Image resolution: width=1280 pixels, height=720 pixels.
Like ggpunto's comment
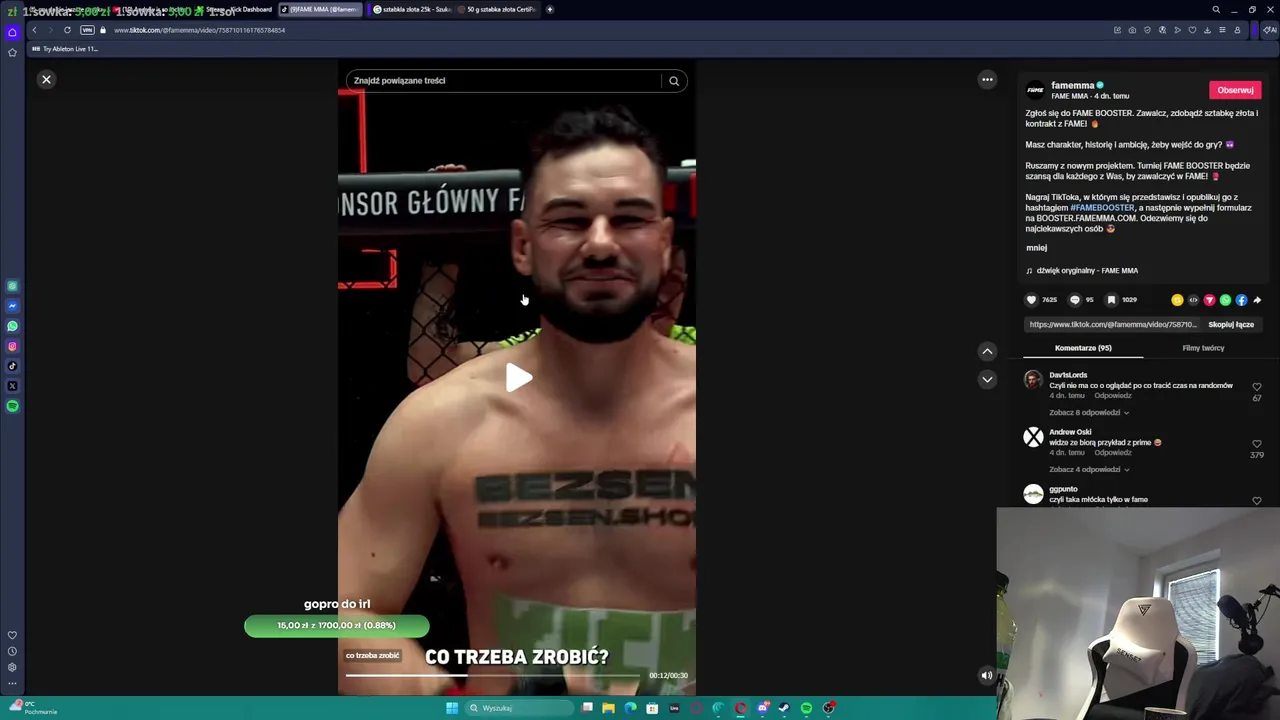pos(1257,501)
